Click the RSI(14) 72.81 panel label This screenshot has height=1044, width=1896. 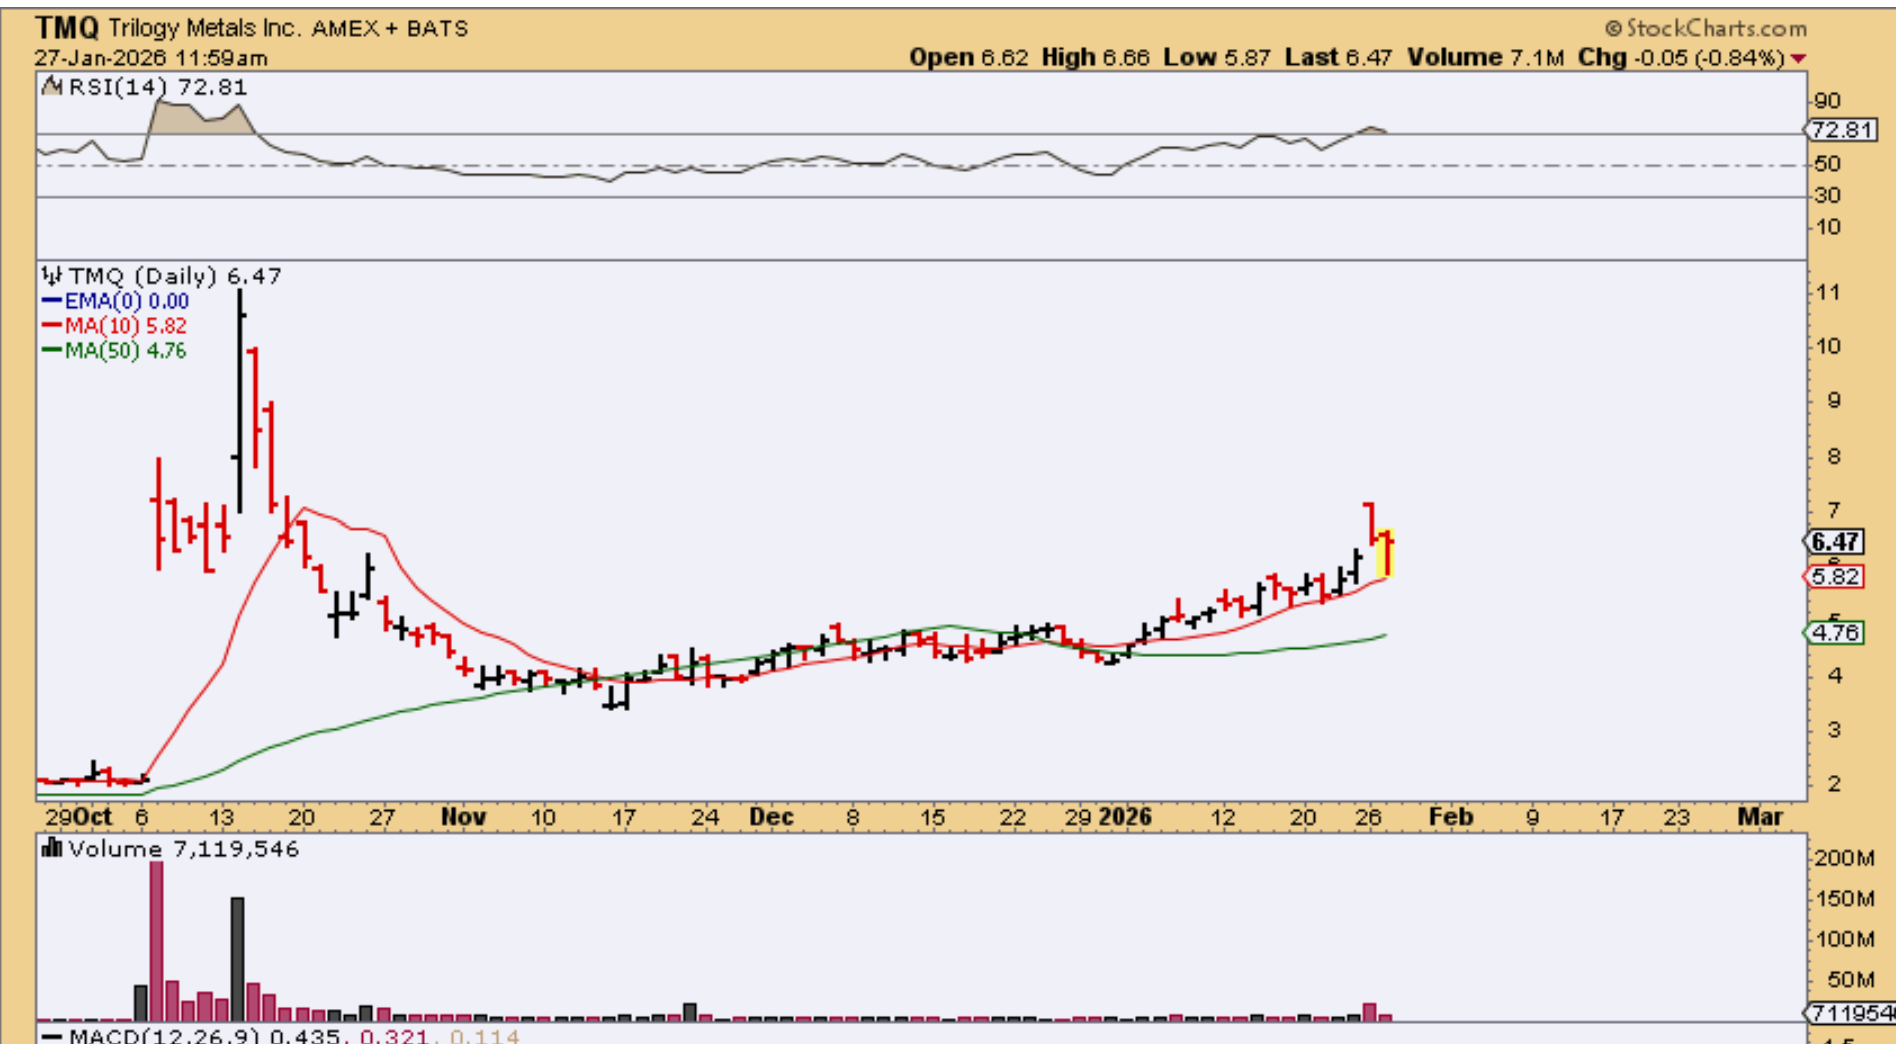pos(157,87)
